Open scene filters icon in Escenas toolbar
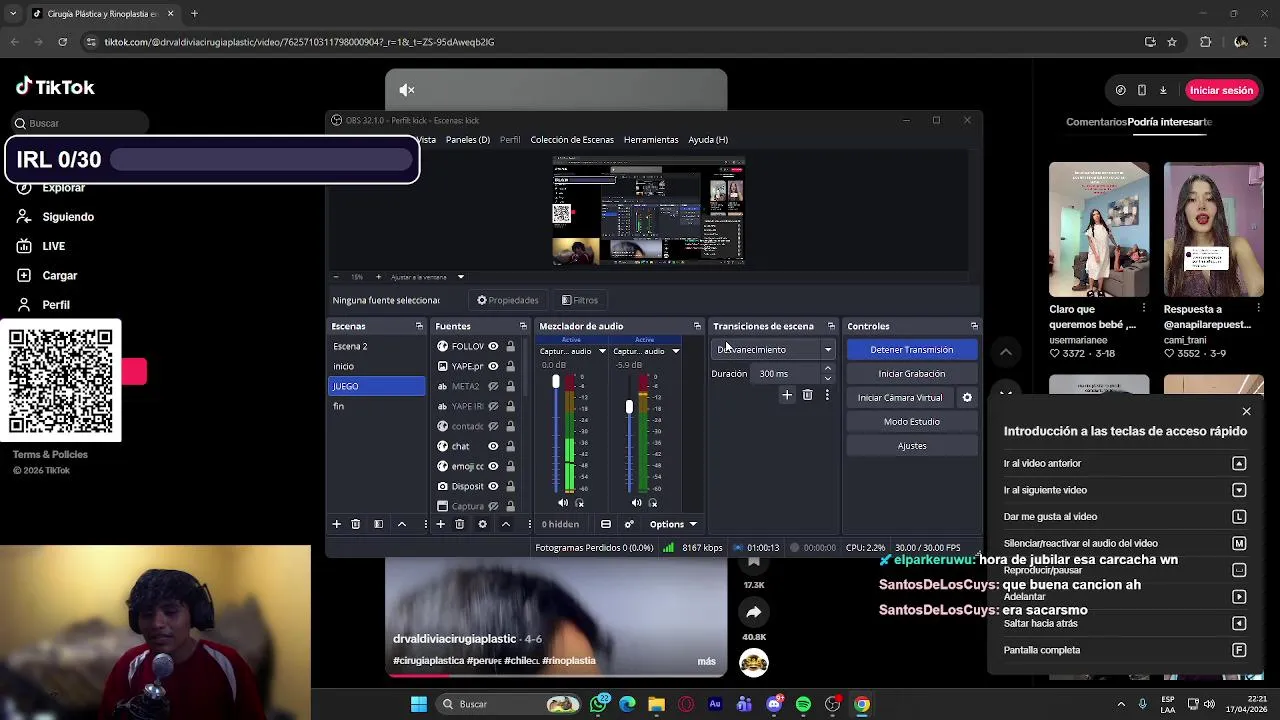This screenshot has height=720, width=1280. pyautogui.click(x=378, y=524)
